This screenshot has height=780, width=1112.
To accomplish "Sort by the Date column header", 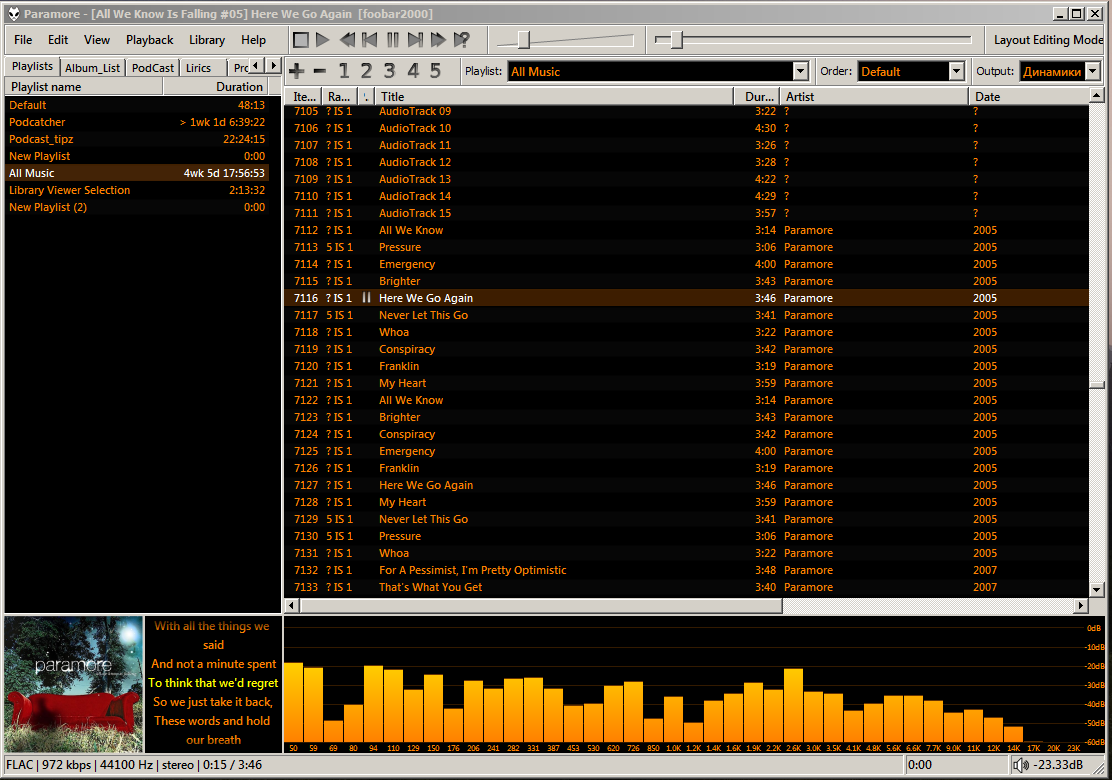I will [1028, 96].
